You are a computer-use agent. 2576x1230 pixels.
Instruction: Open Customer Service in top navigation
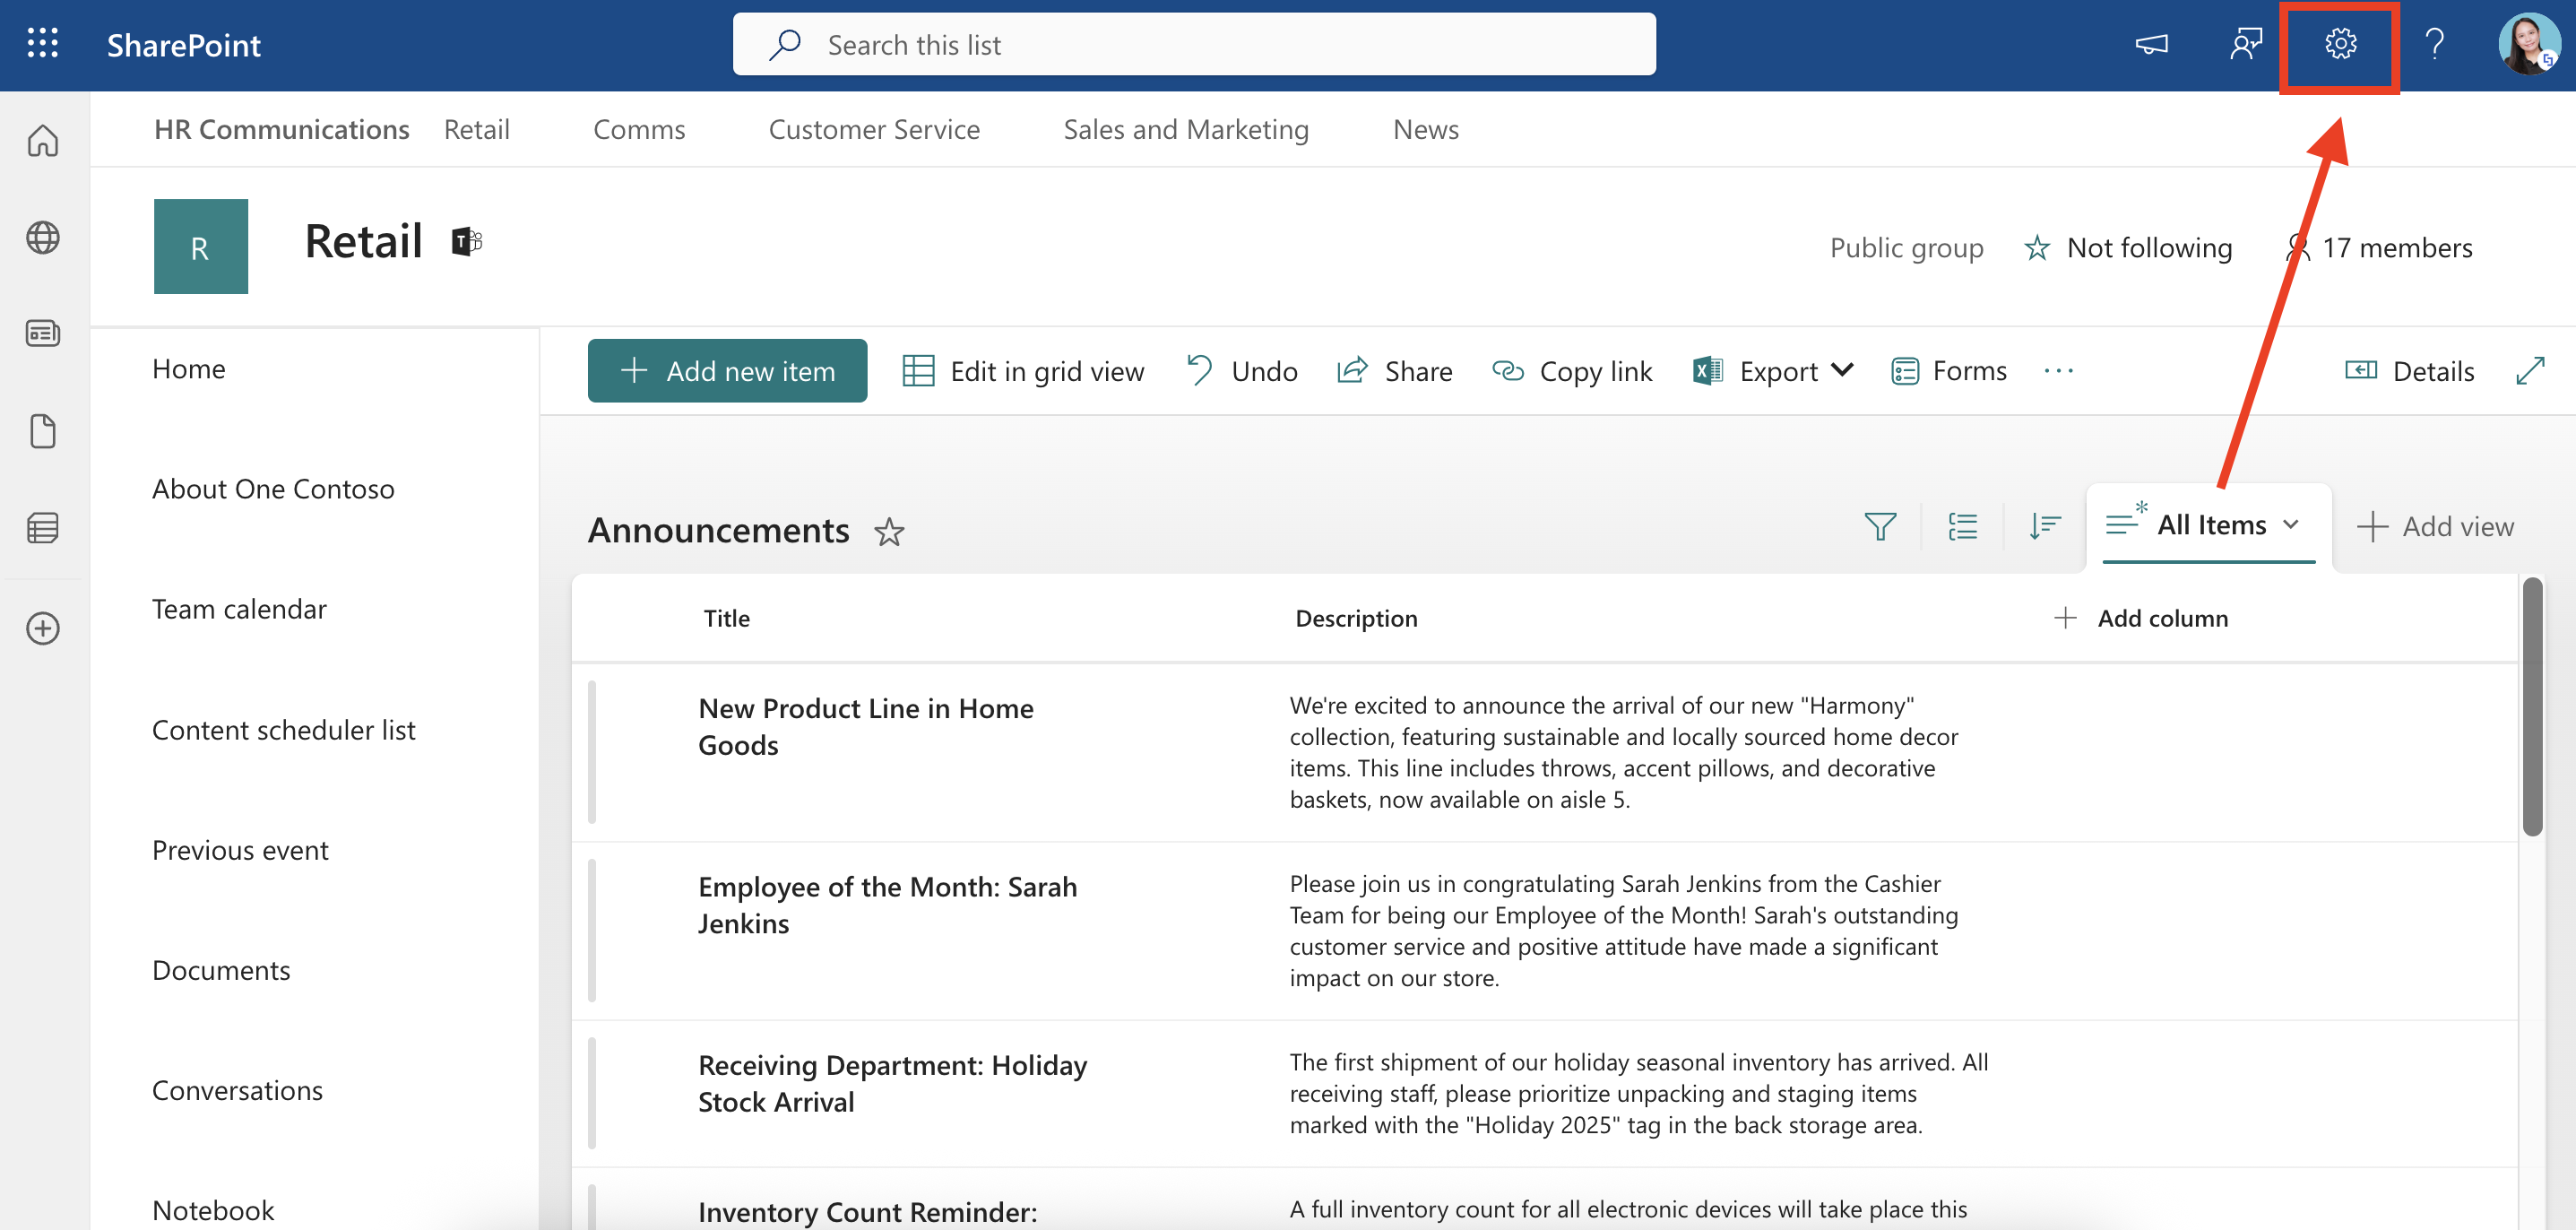(x=873, y=129)
